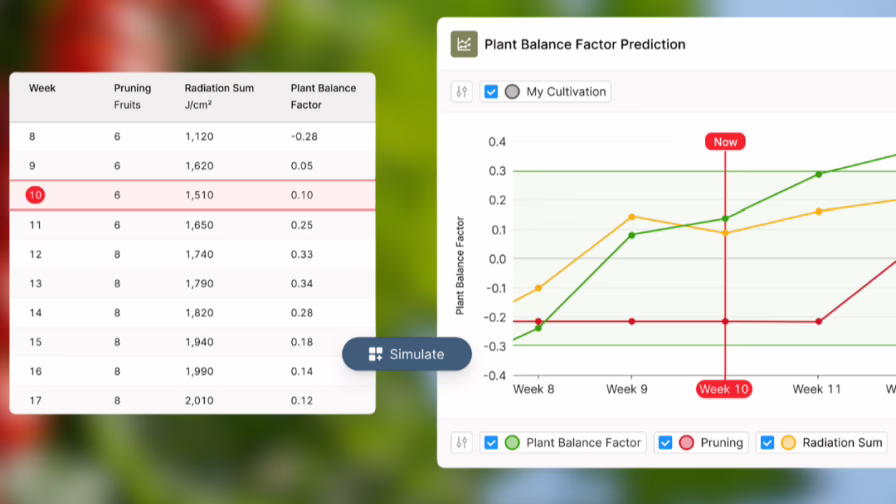
Task: Select the week 16 table row number
Action: pyautogui.click(x=35, y=371)
